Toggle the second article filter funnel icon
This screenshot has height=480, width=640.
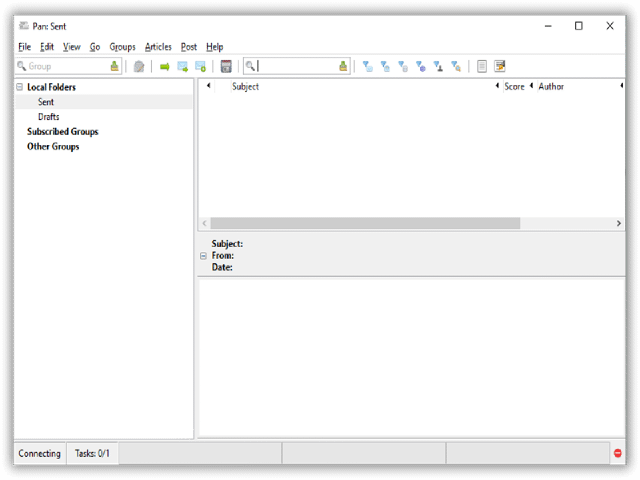tap(385, 66)
